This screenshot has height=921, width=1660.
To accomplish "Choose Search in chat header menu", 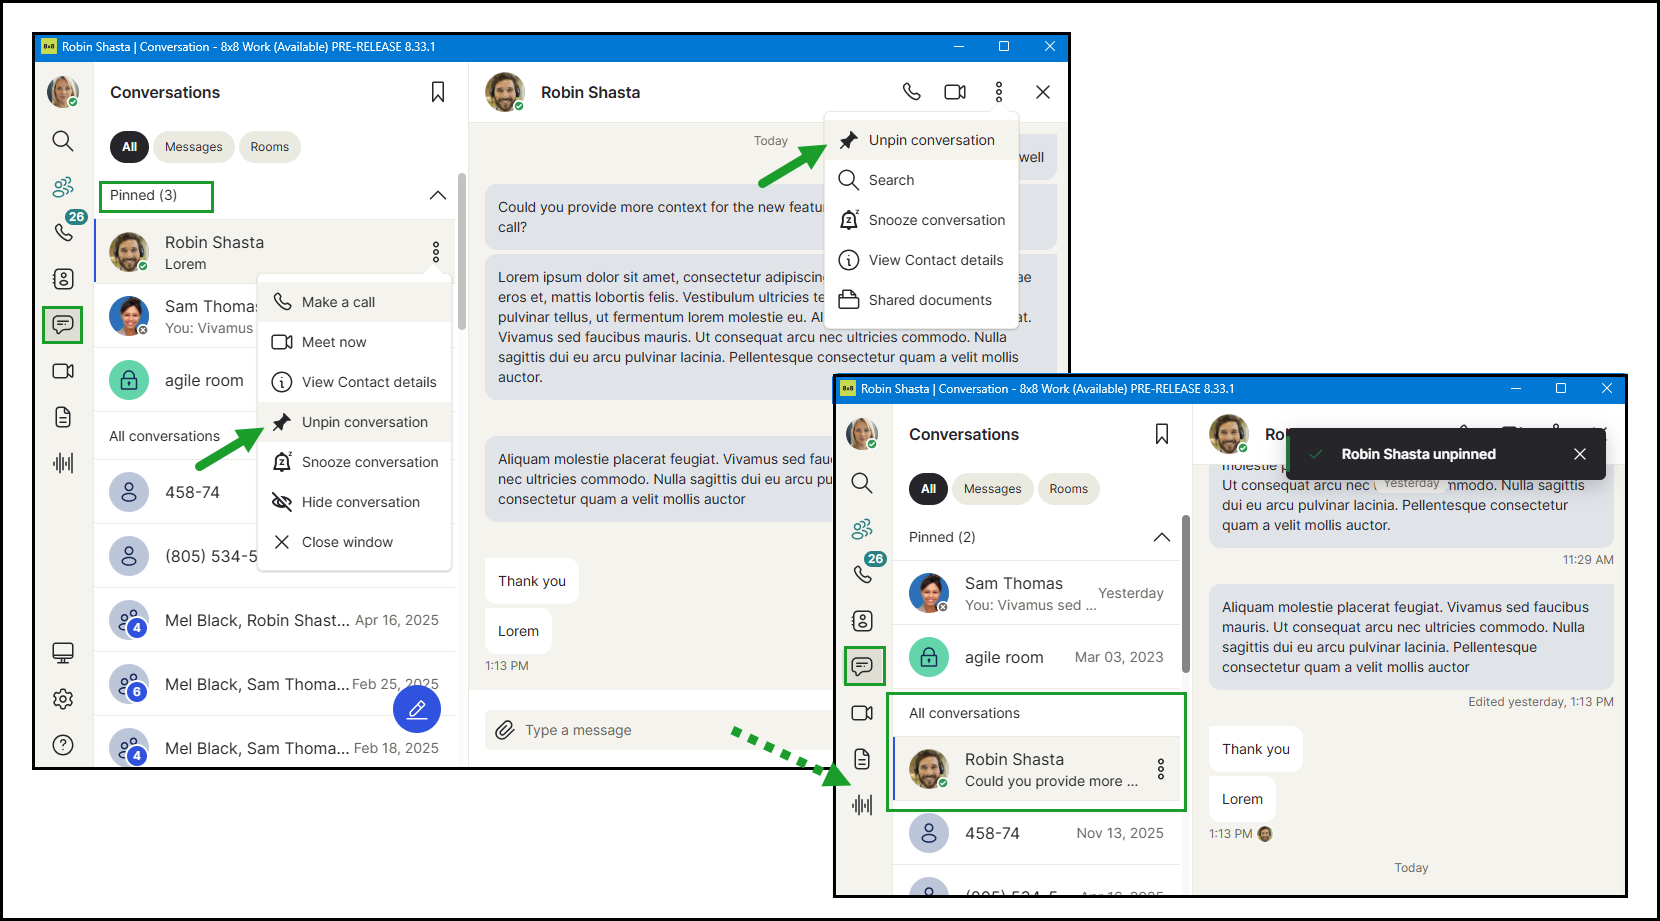I will coord(922,180).
